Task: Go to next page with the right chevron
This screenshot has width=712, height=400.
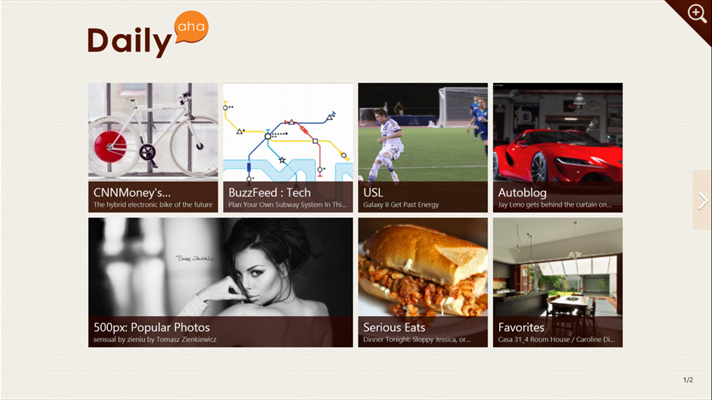Action: click(702, 200)
